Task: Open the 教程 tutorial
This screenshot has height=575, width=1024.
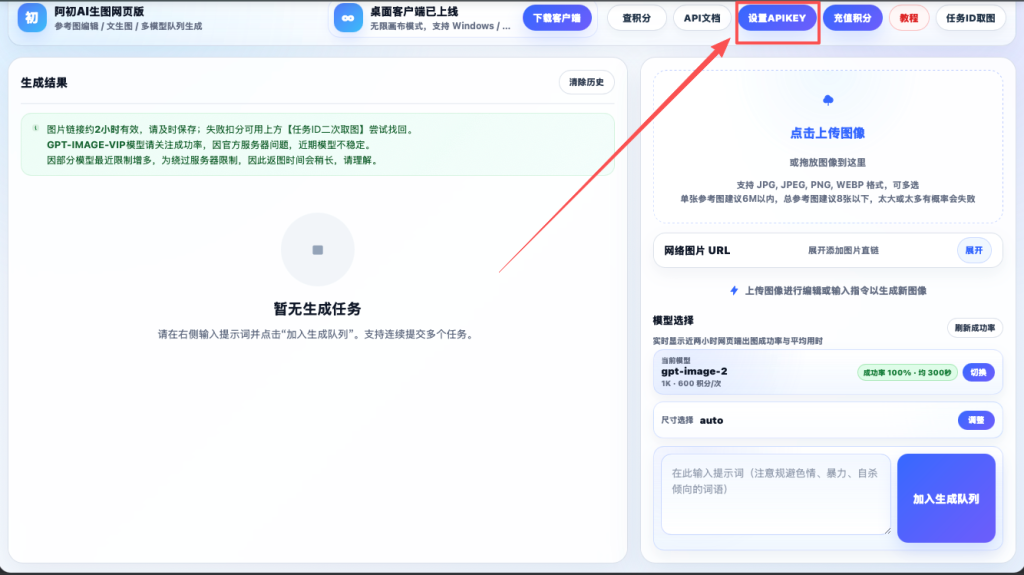Action: click(x=909, y=18)
